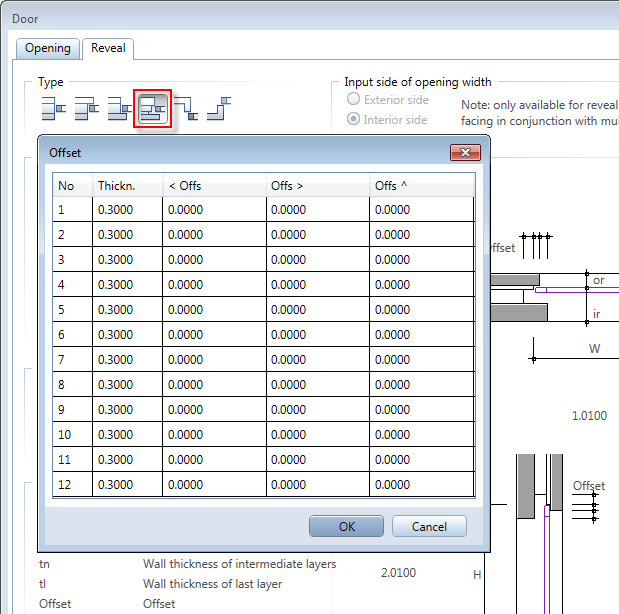
Task: Switch to the Opening tab
Action: 48,48
